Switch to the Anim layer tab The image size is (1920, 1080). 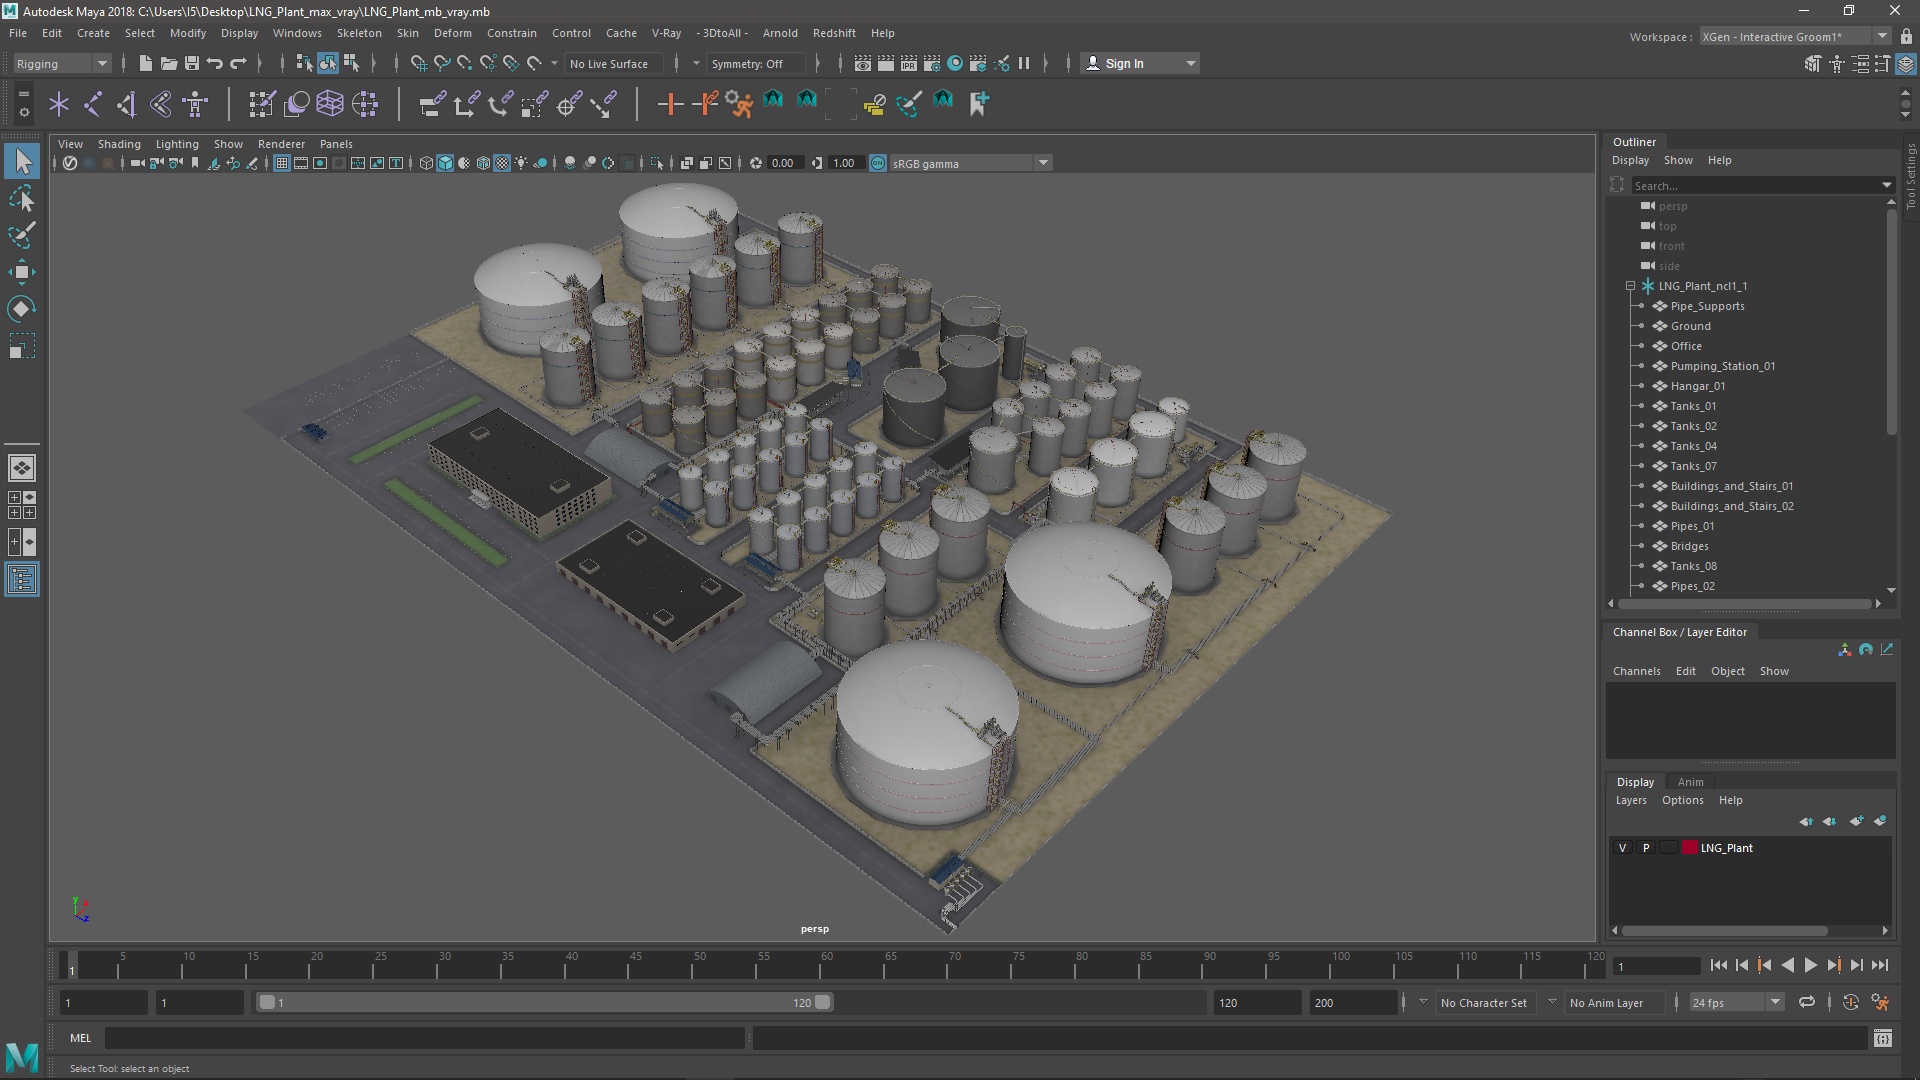click(x=1690, y=782)
